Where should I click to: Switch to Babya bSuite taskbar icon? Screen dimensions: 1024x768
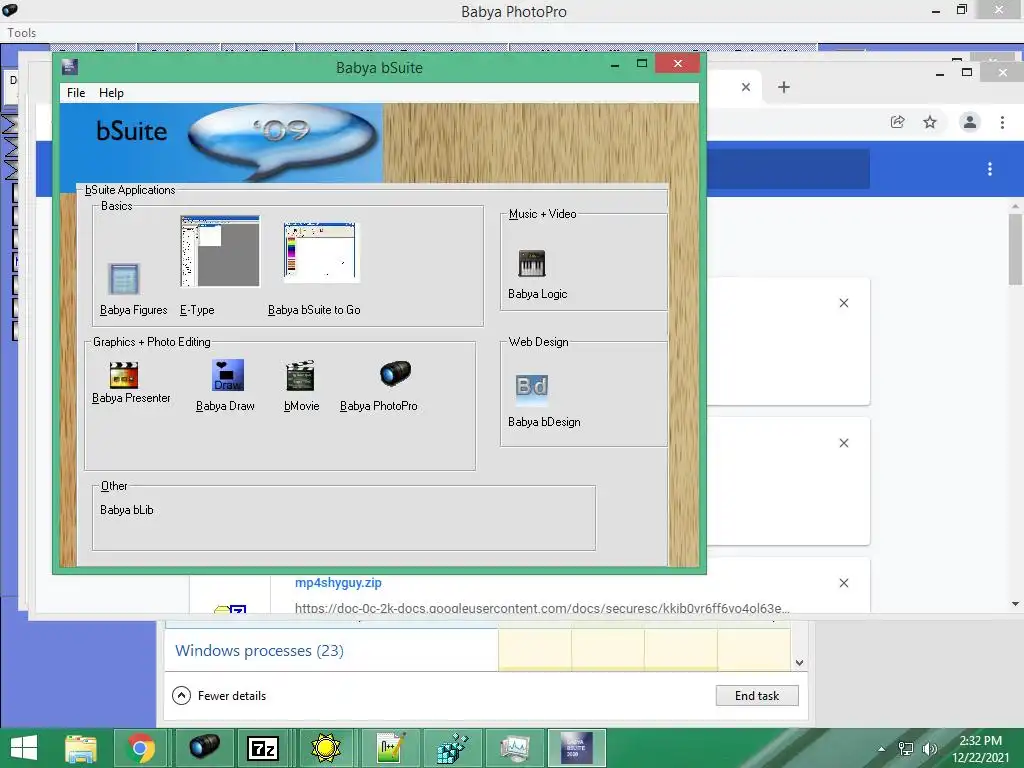(x=577, y=748)
